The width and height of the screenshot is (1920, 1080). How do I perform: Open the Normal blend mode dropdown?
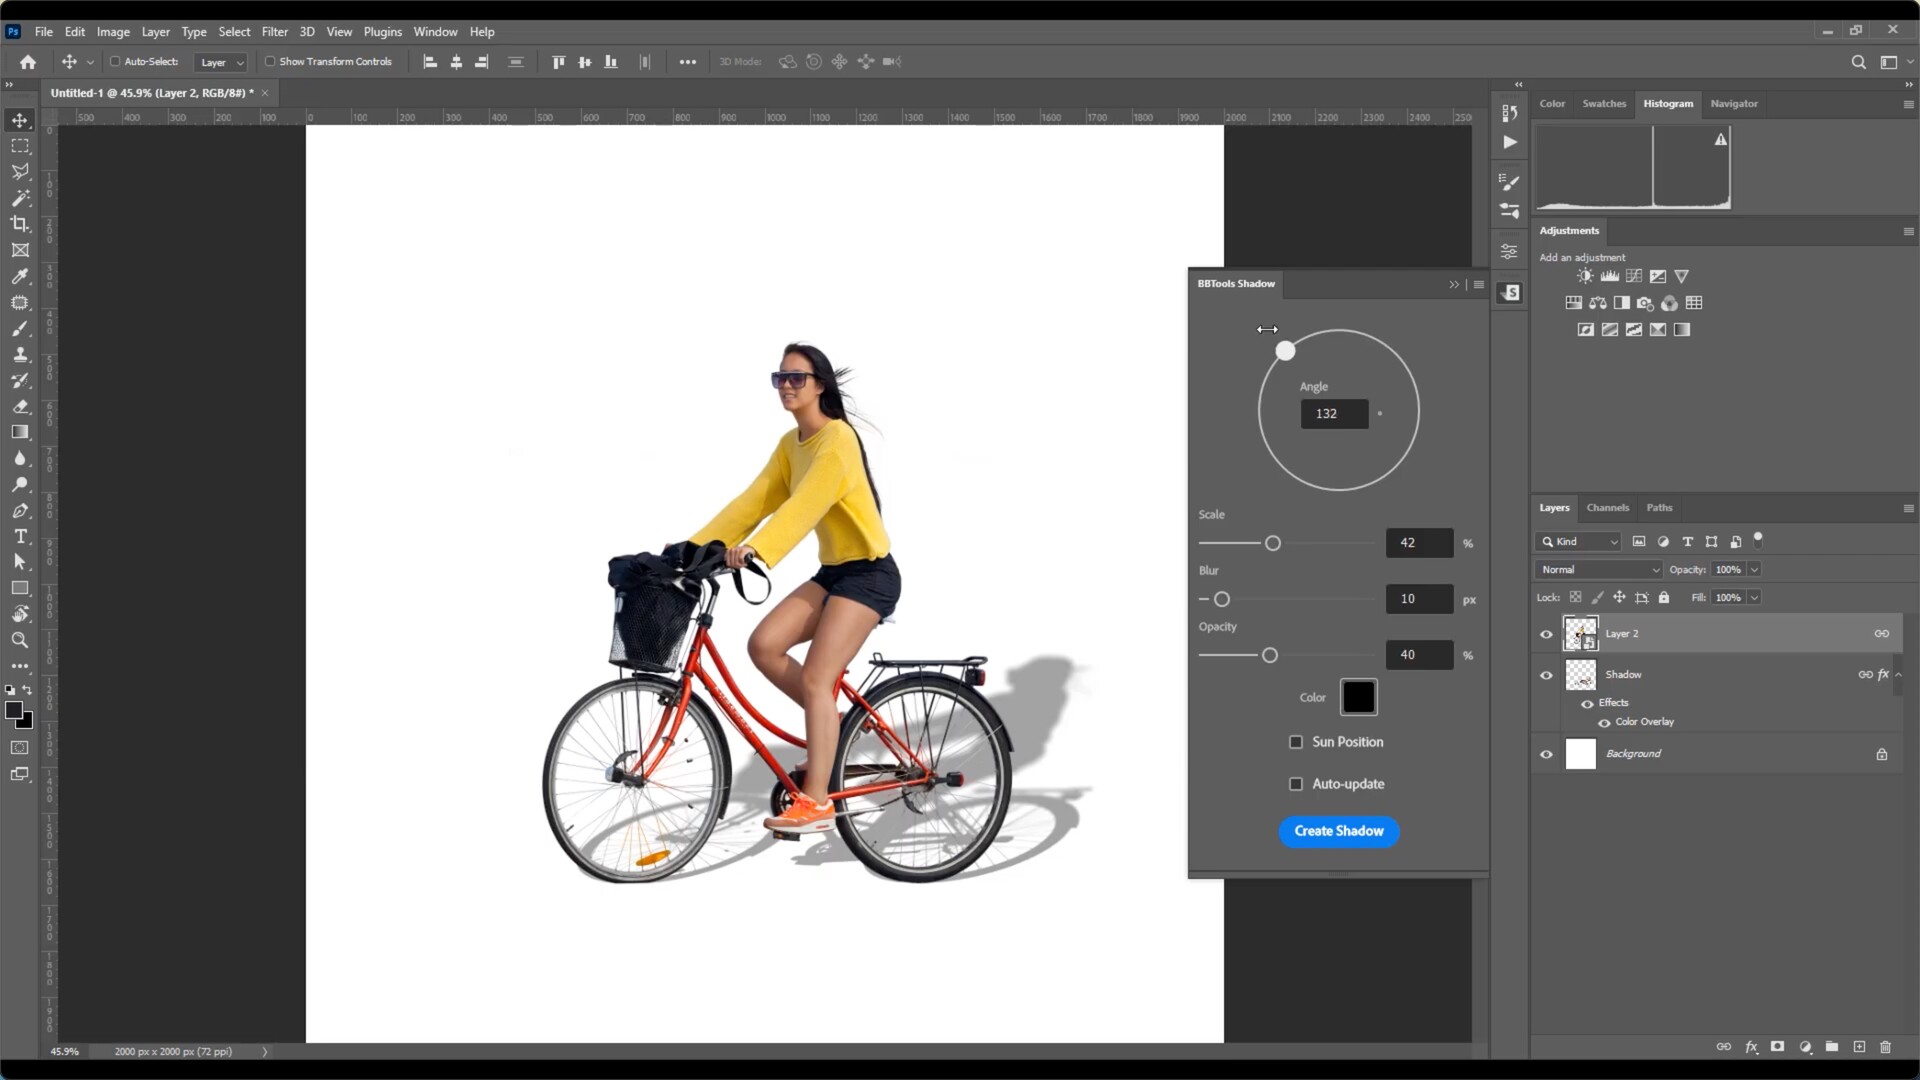(x=1598, y=569)
